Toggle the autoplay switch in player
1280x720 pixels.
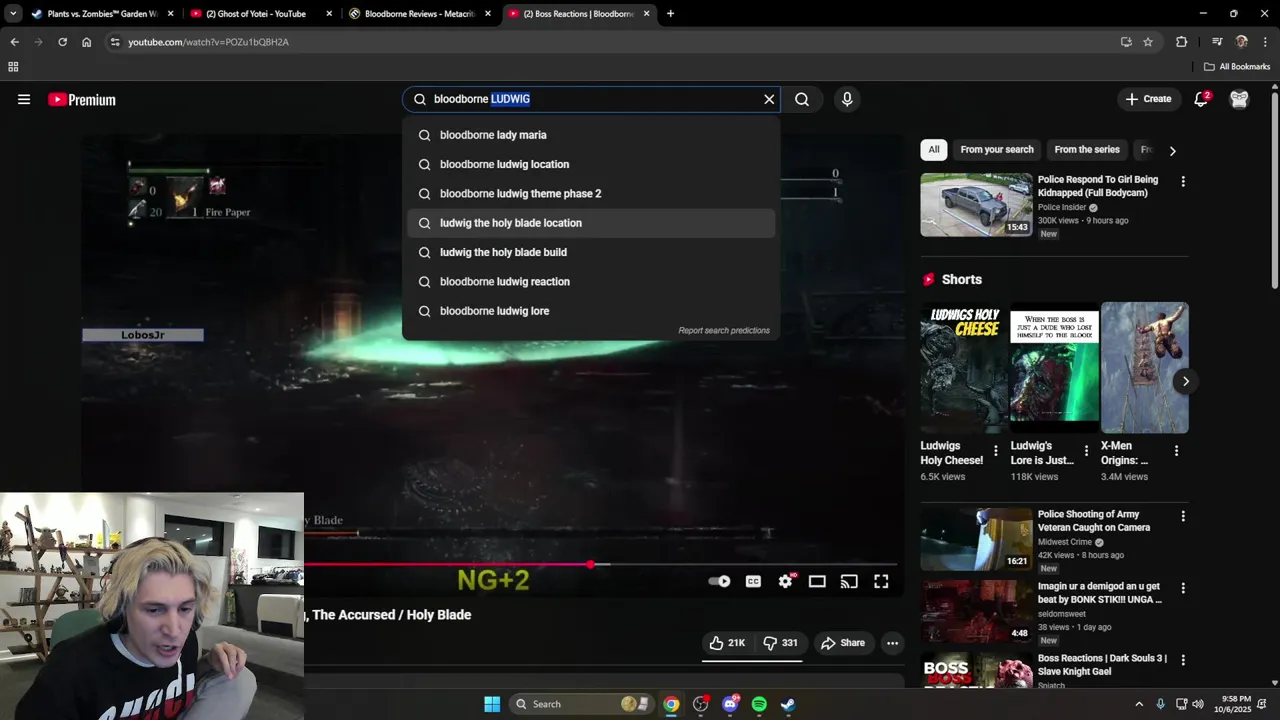[719, 581]
